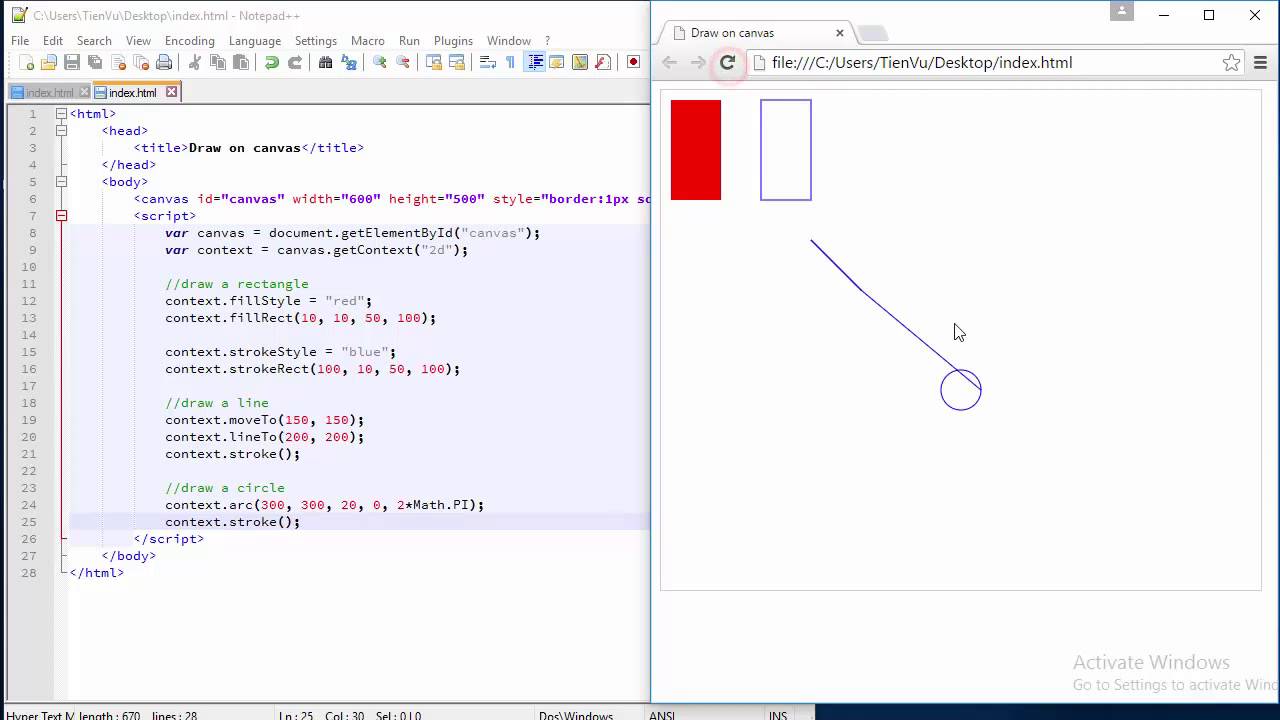The width and height of the screenshot is (1280, 720).
Task: Open the Macro menu
Action: tap(368, 41)
